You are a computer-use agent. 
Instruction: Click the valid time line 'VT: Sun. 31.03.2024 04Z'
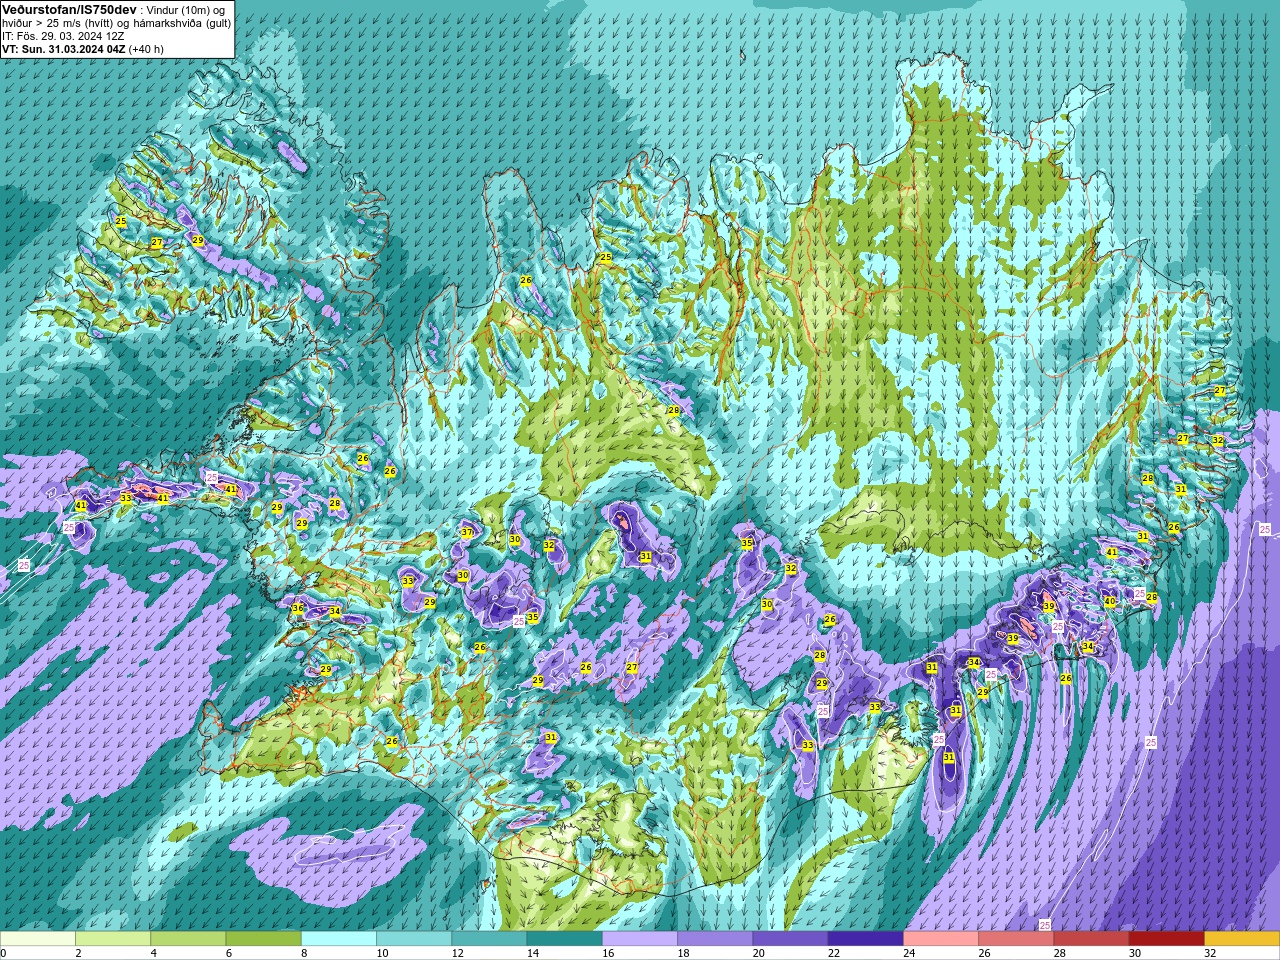point(64,48)
